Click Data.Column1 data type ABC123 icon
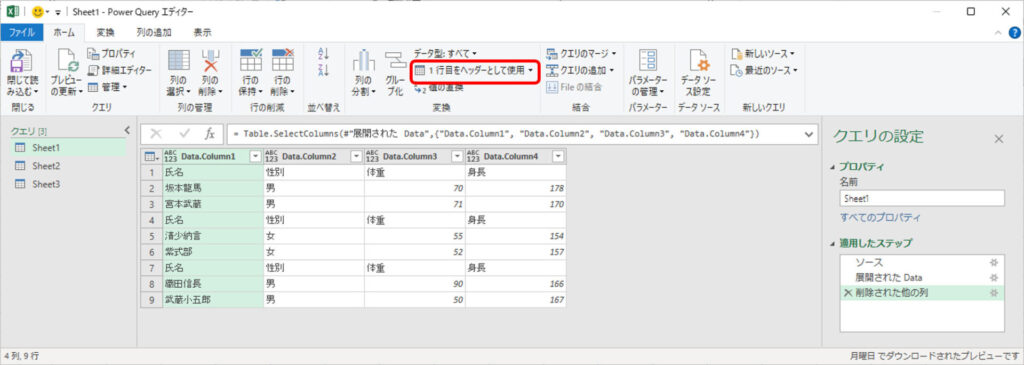This screenshot has width=1024, height=365. coord(170,156)
